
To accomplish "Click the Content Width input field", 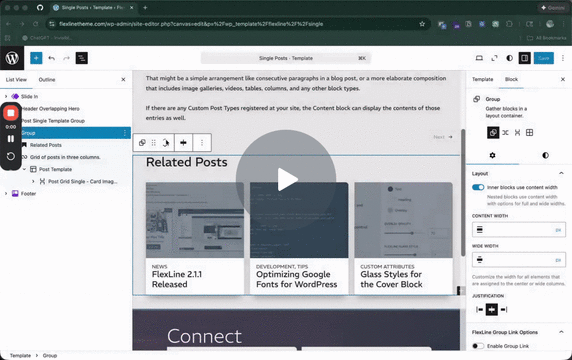I will (x=518, y=230).
